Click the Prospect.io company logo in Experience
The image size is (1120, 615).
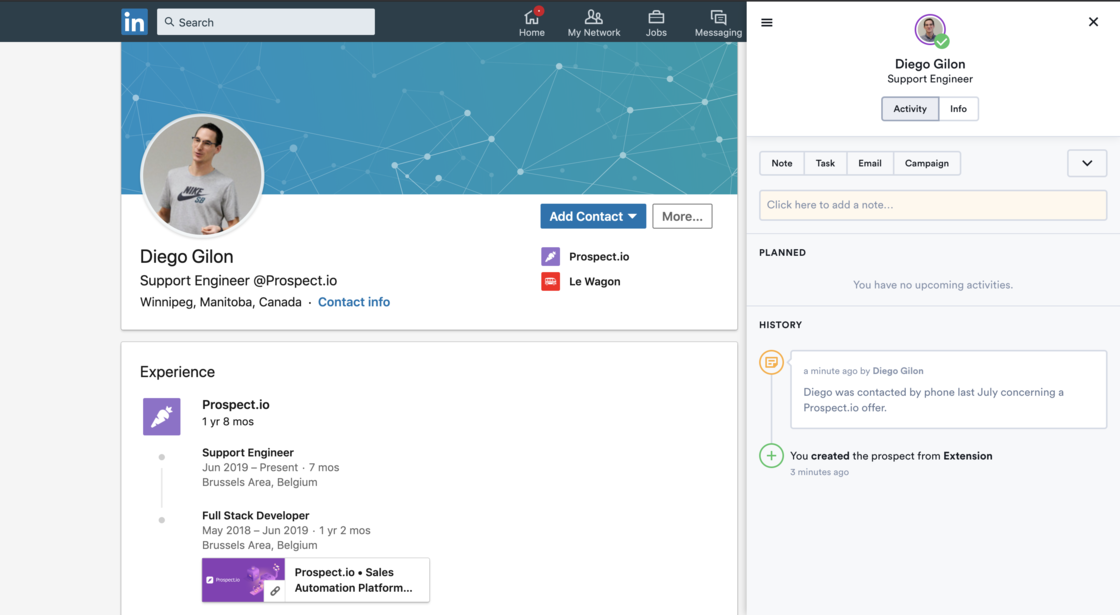click(x=162, y=416)
